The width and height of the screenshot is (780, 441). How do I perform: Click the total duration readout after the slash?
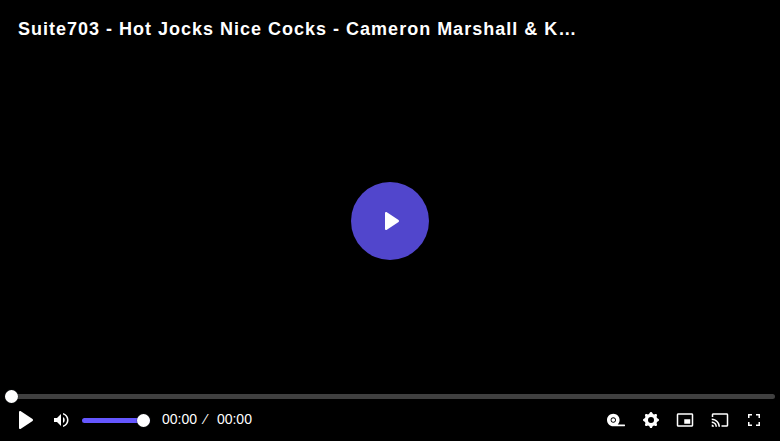[x=234, y=420]
